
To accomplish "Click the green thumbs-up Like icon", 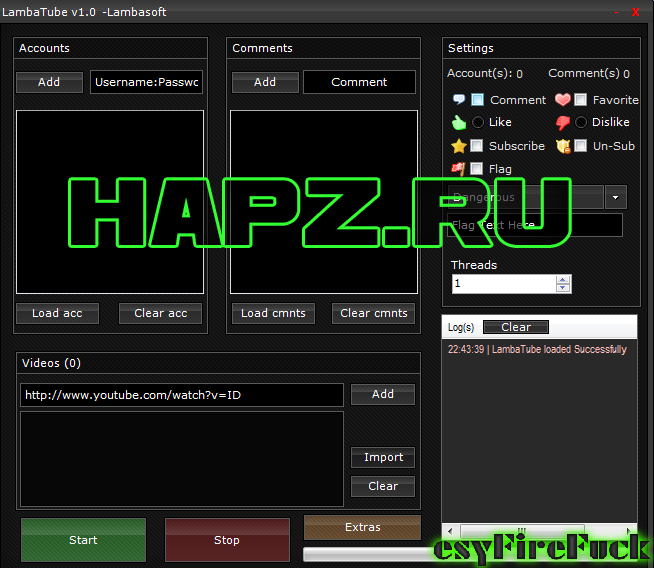I will pos(459,123).
